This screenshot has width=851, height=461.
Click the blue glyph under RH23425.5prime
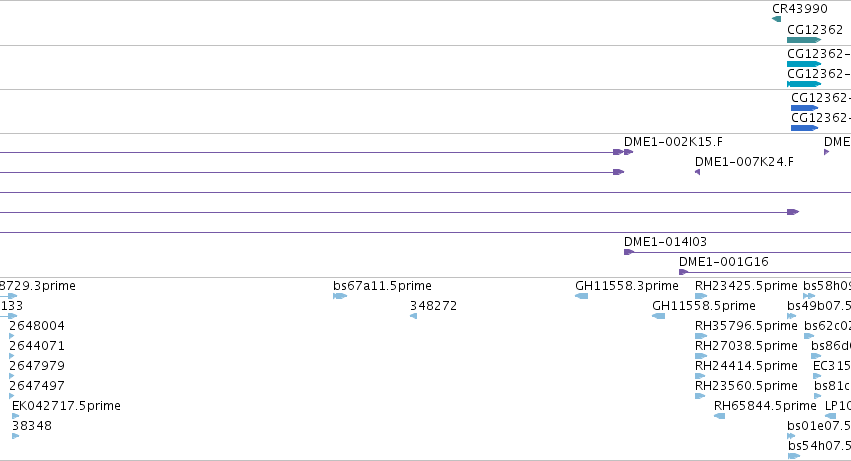tap(701, 296)
